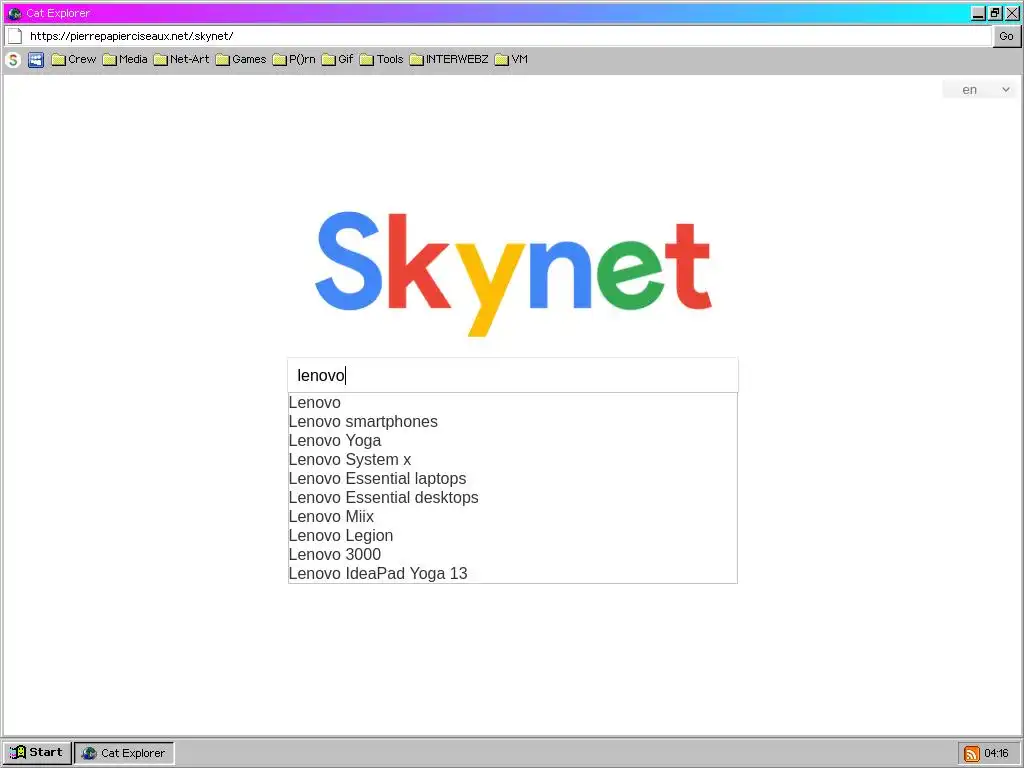Click the 04:16 taskbar clock
Image resolution: width=1024 pixels, height=768 pixels.
point(996,754)
